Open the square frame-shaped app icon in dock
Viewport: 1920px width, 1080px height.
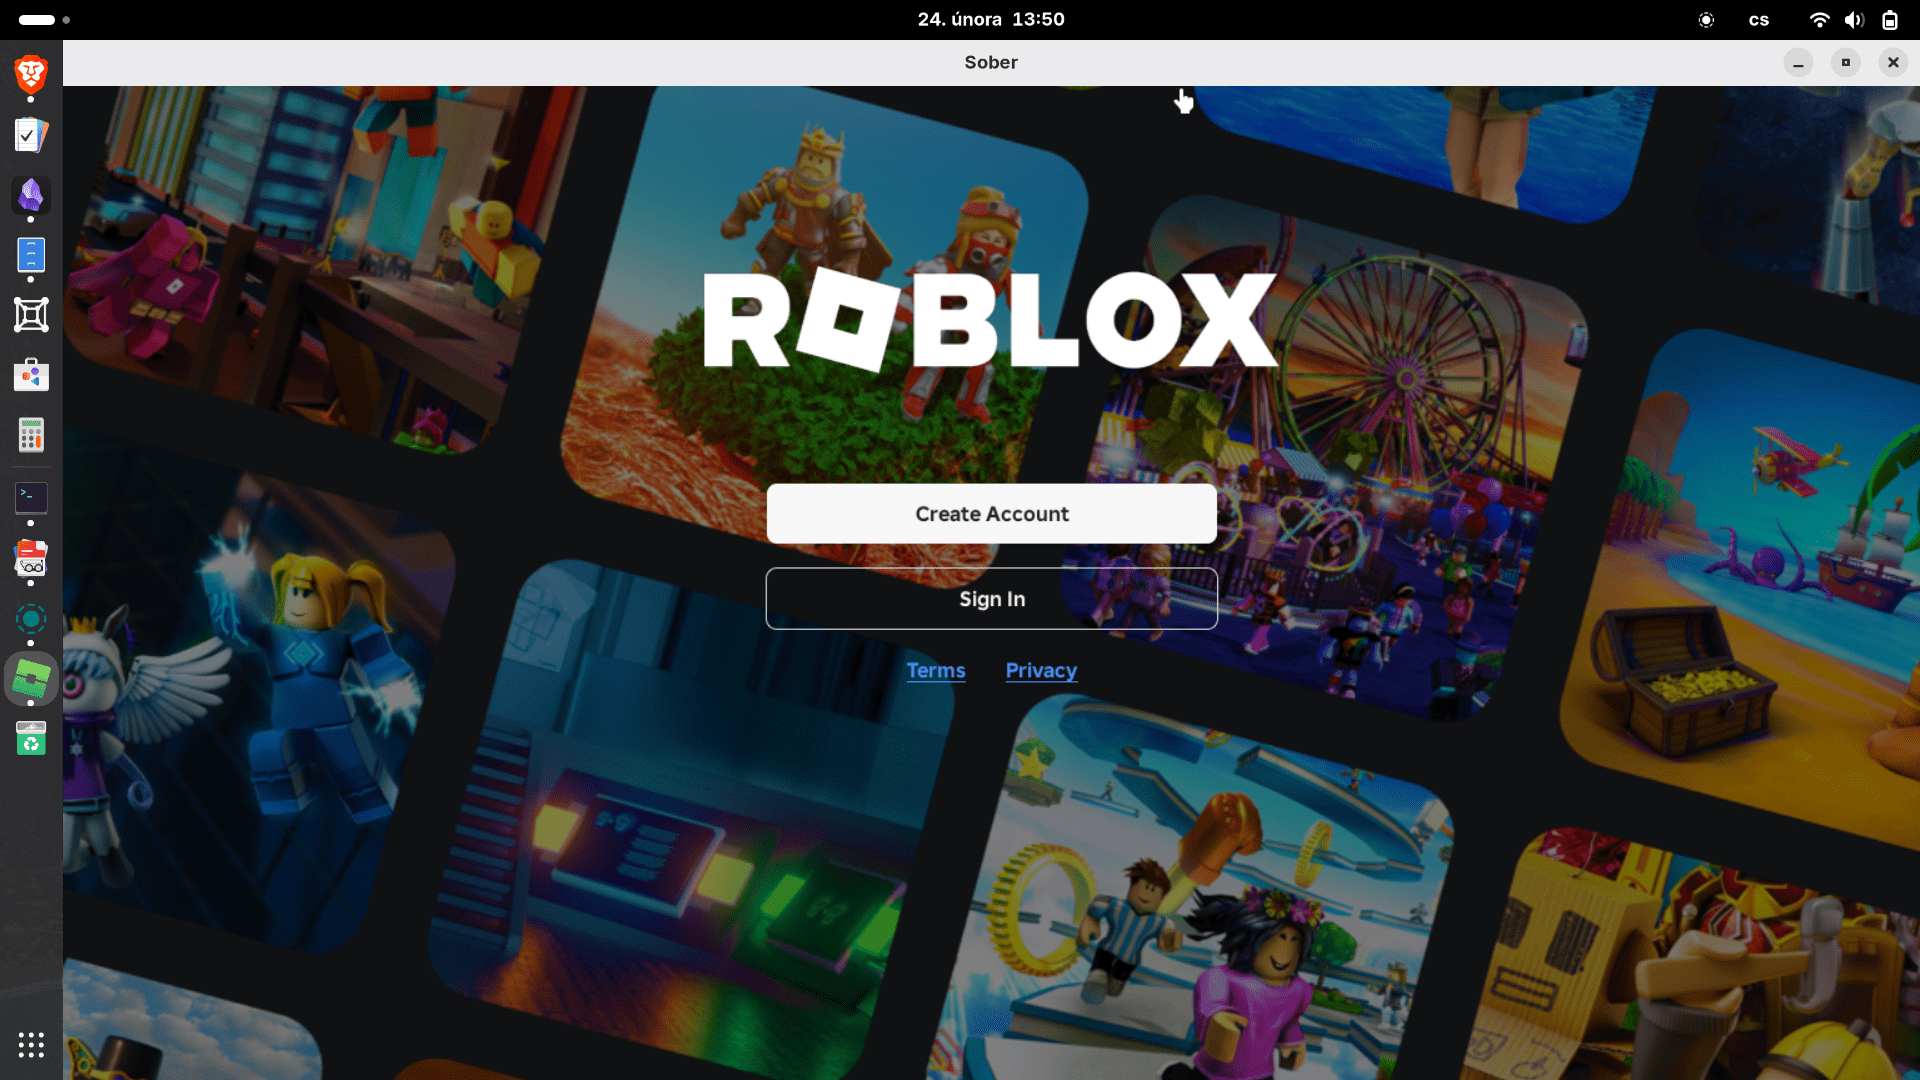[x=31, y=315]
